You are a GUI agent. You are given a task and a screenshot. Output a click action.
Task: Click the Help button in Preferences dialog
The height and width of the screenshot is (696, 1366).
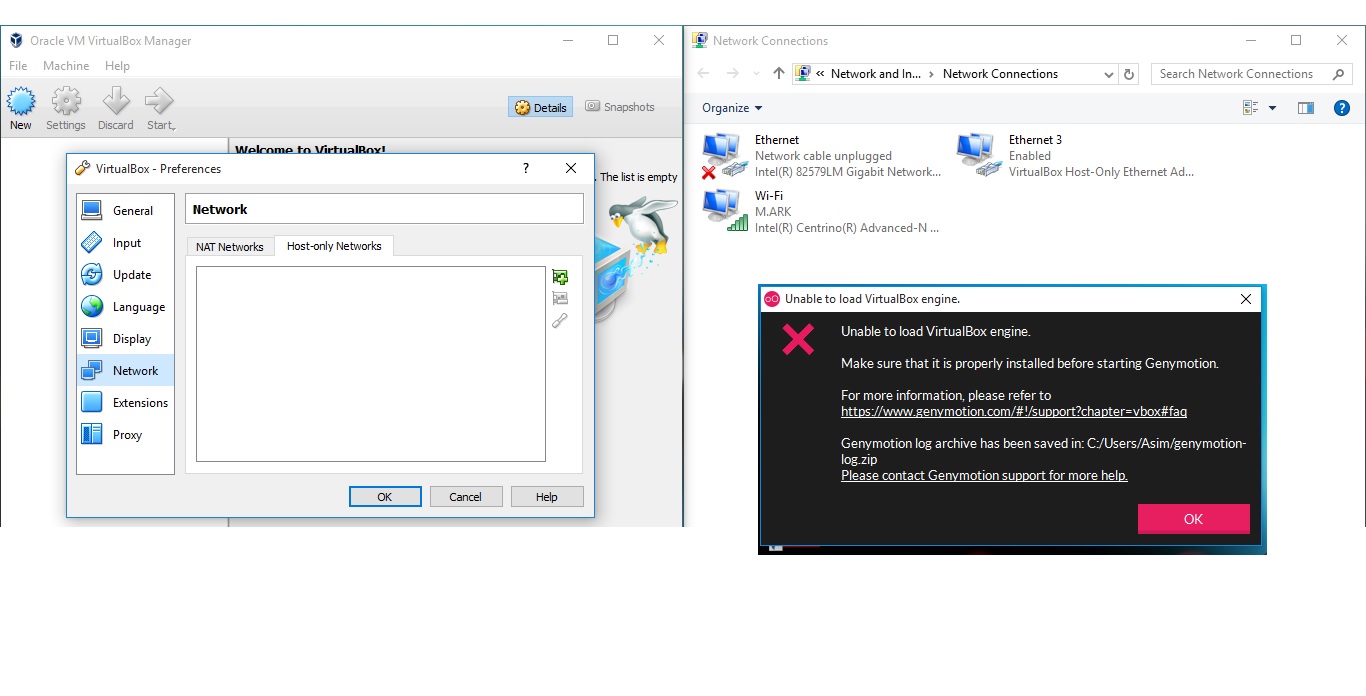[547, 497]
